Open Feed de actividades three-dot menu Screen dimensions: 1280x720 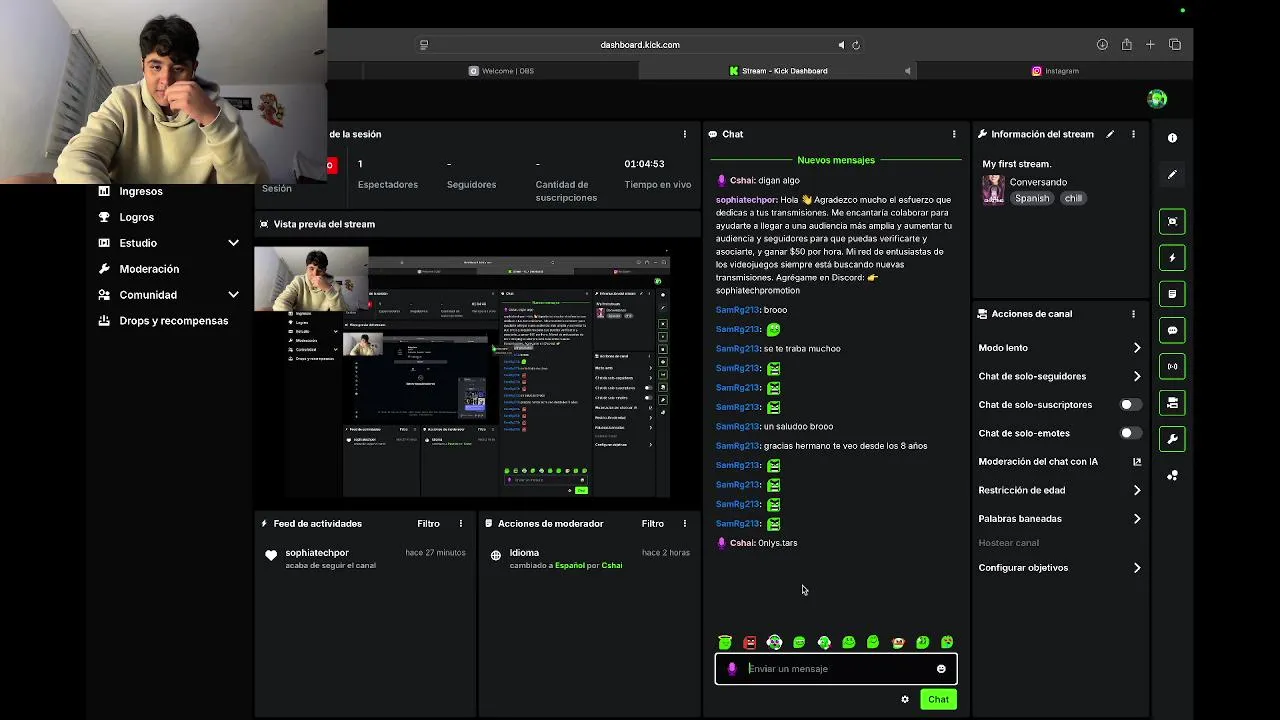click(x=461, y=524)
